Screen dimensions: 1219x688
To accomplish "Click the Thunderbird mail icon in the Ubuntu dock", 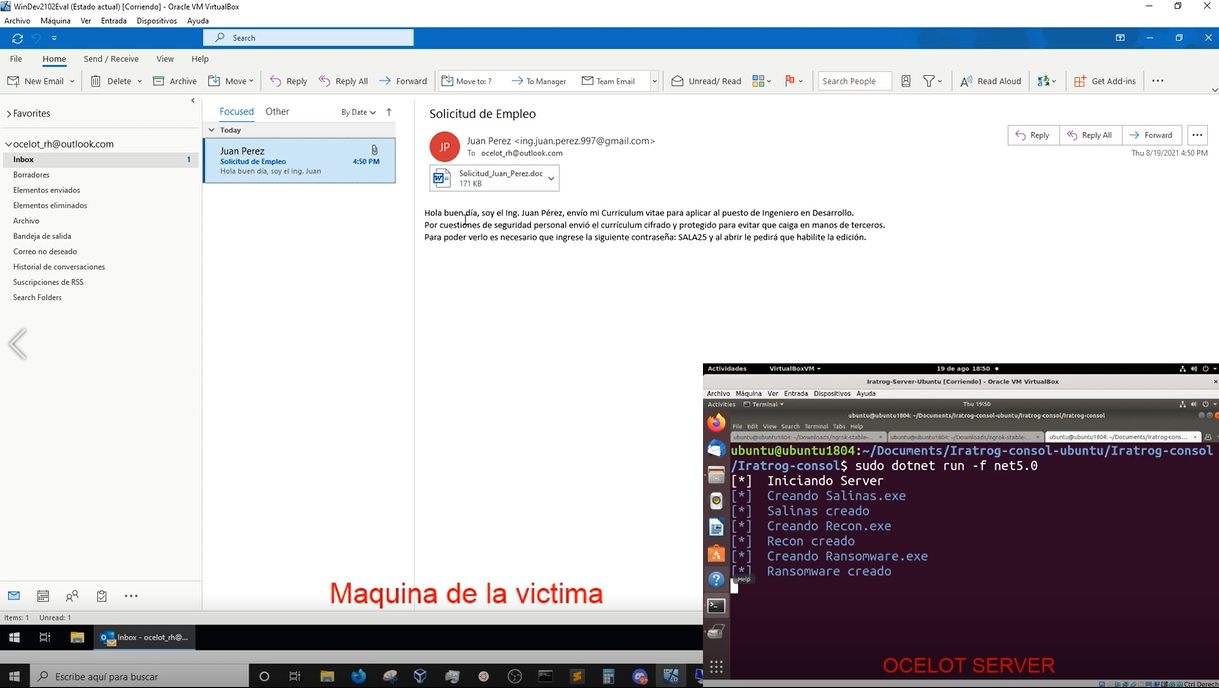I will 716,449.
